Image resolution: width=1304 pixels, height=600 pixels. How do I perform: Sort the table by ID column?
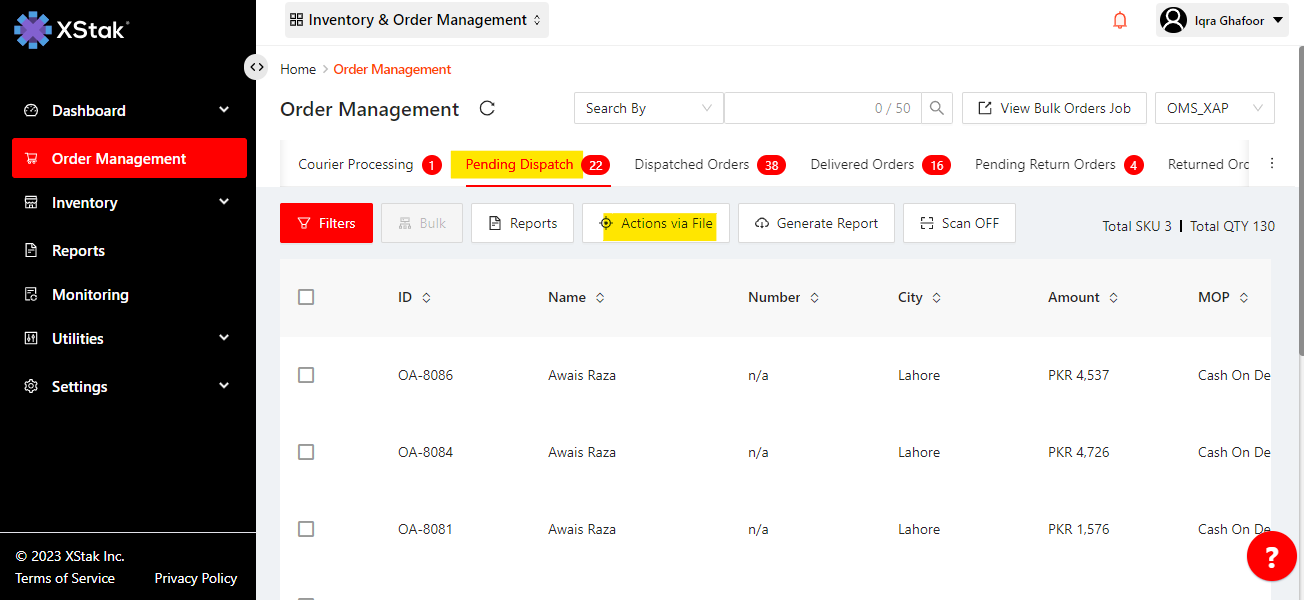427,298
